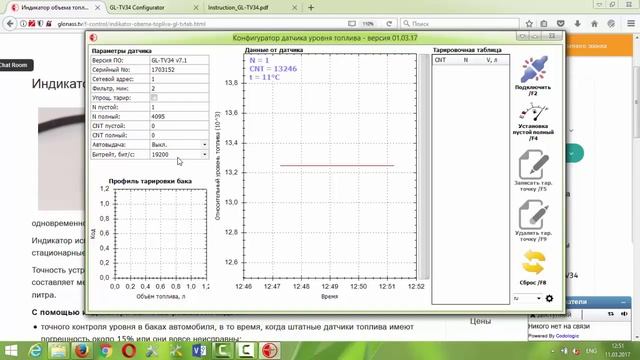Click the Записать тар. точку /F5 icon
Screen dimensions: 640x360
coord(533,164)
